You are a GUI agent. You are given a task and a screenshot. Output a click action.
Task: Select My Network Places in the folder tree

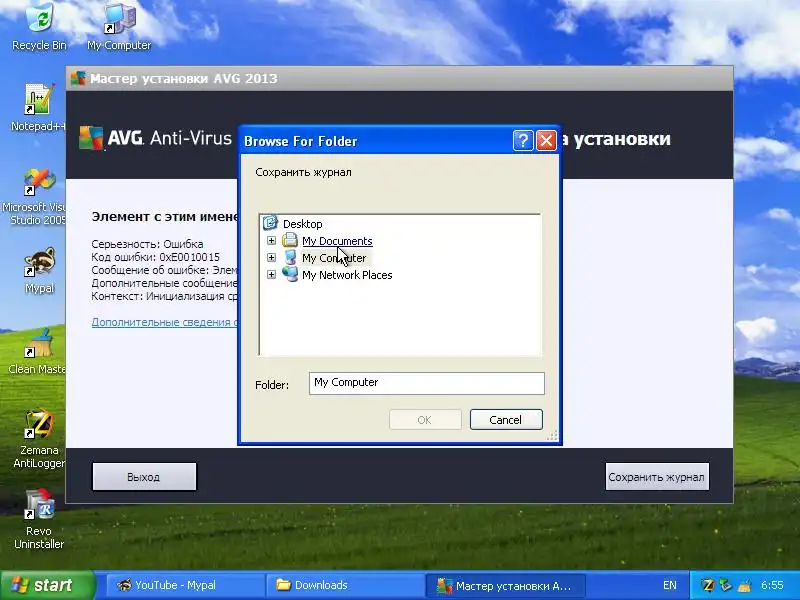pos(347,275)
